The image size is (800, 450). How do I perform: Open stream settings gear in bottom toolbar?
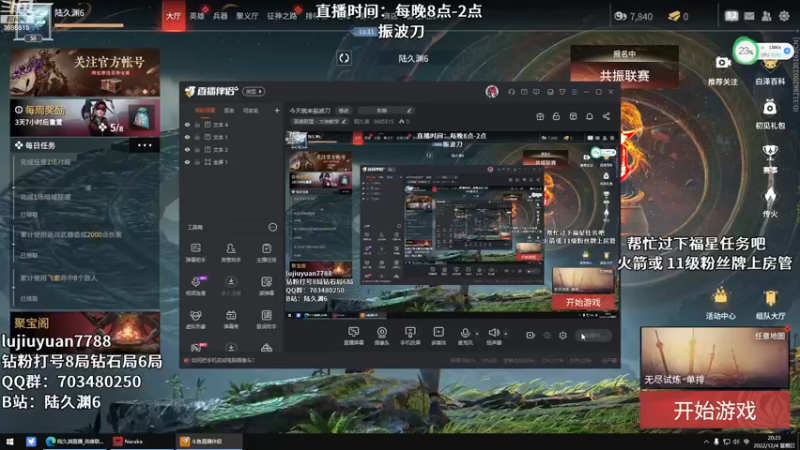coord(563,335)
